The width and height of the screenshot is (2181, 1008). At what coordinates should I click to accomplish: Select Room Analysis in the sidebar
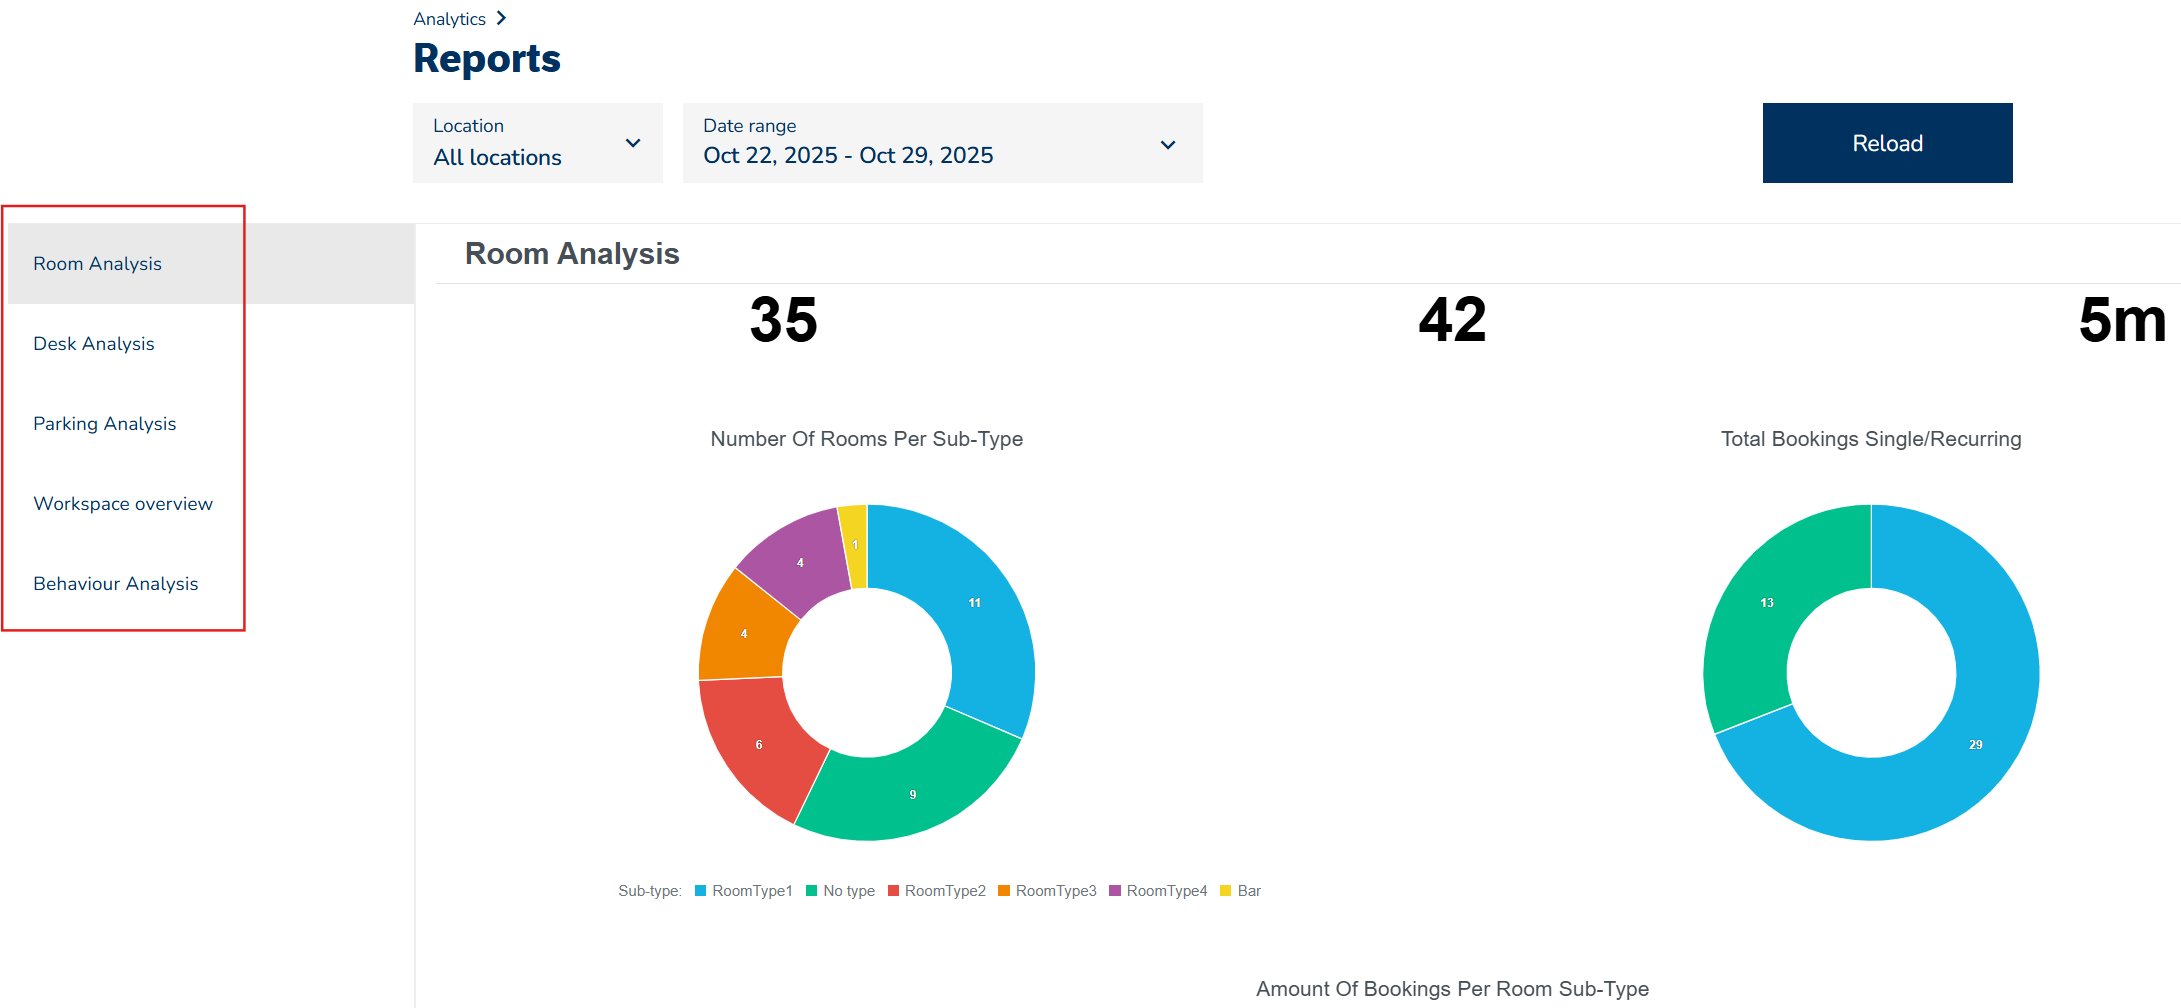(x=97, y=264)
